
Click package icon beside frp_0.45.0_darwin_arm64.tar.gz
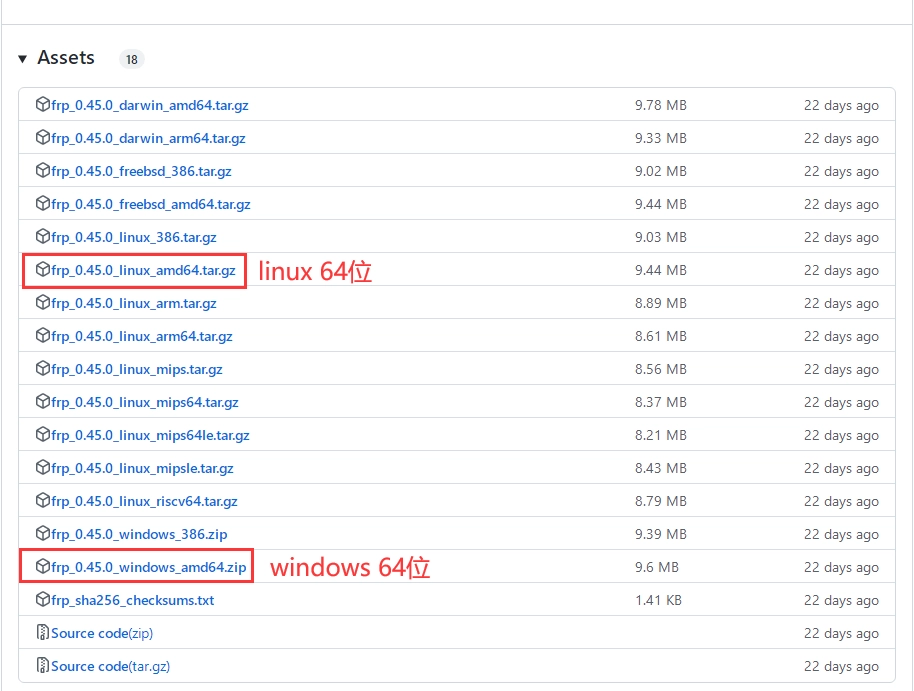[x=43, y=138]
